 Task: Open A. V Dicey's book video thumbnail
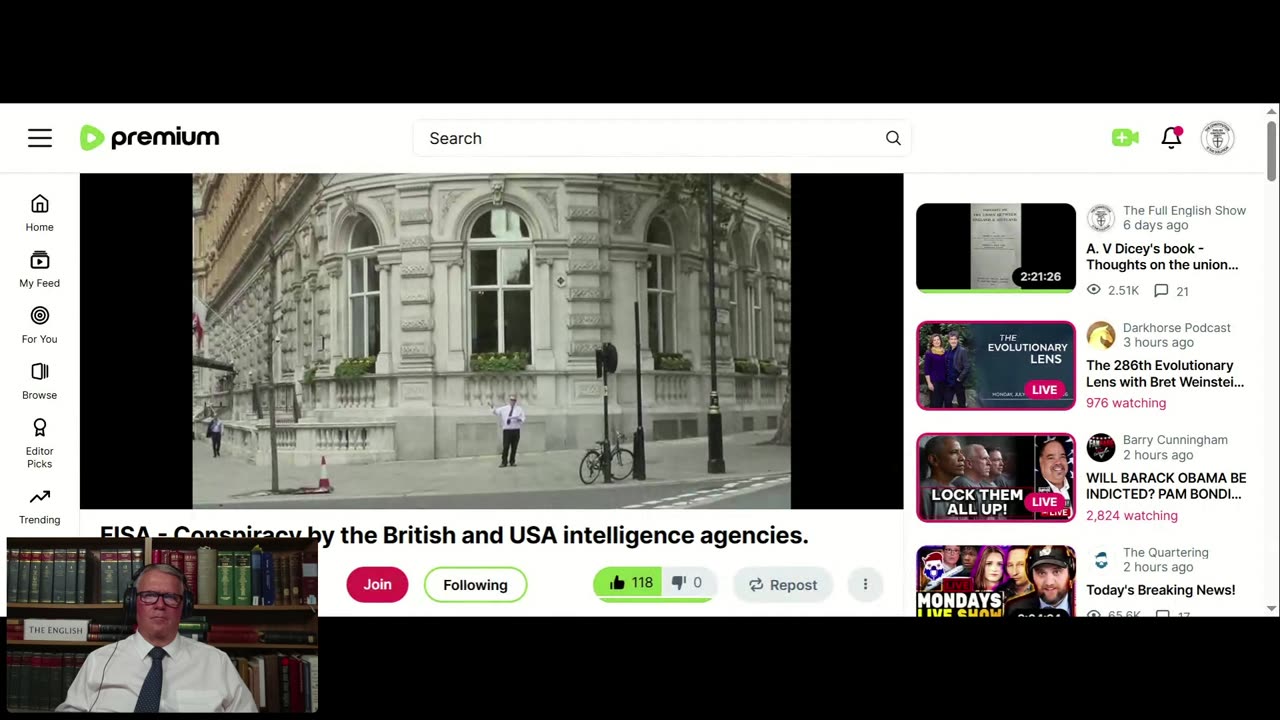click(996, 248)
